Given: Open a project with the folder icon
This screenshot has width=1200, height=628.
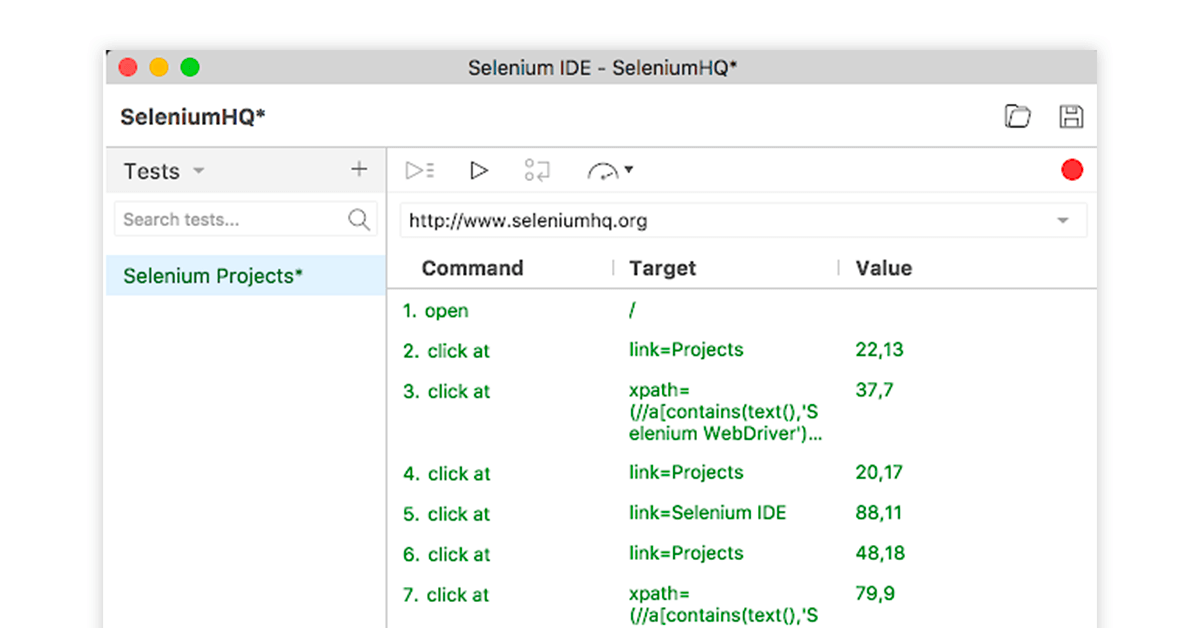Looking at the screenshot, I should 1017,117.
